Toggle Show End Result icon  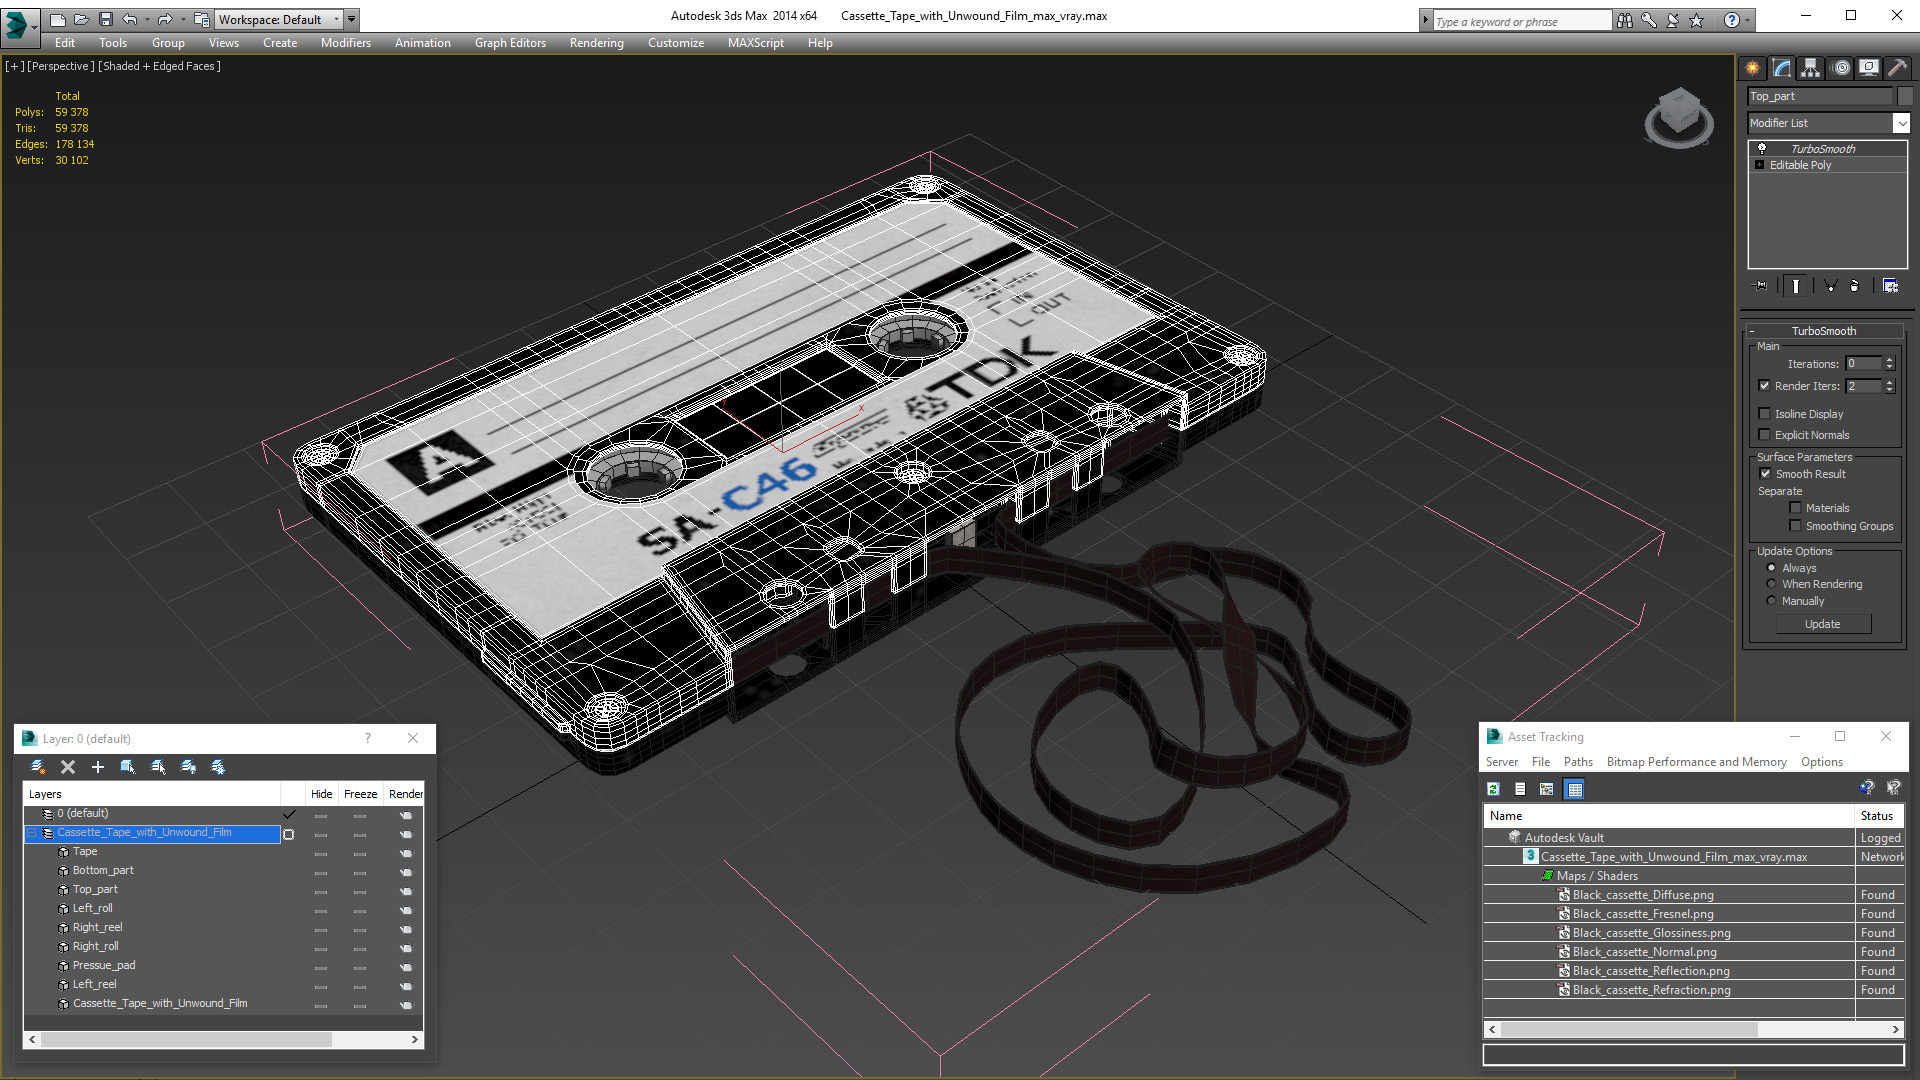(1796, 286)
